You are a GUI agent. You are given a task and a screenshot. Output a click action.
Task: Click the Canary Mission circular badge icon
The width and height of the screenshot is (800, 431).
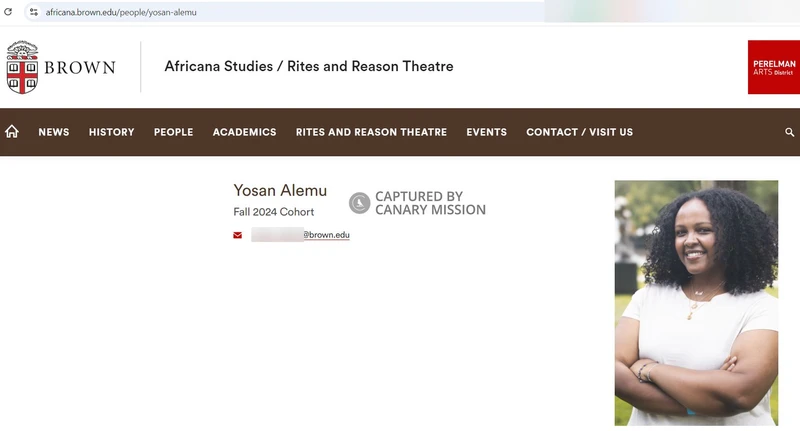359,203
